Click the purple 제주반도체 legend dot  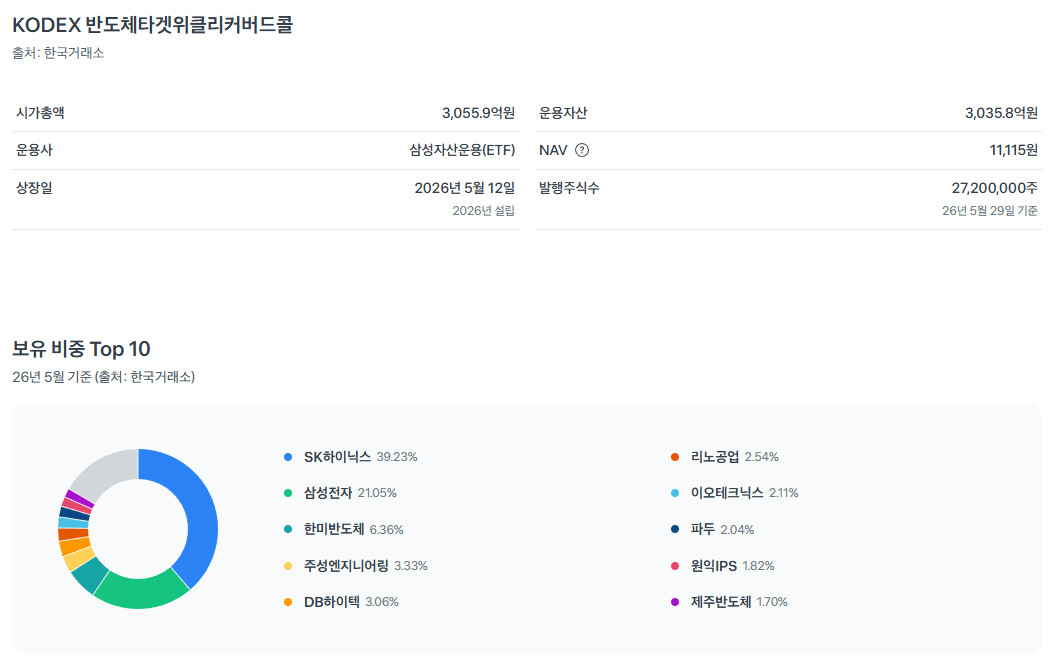675,602
